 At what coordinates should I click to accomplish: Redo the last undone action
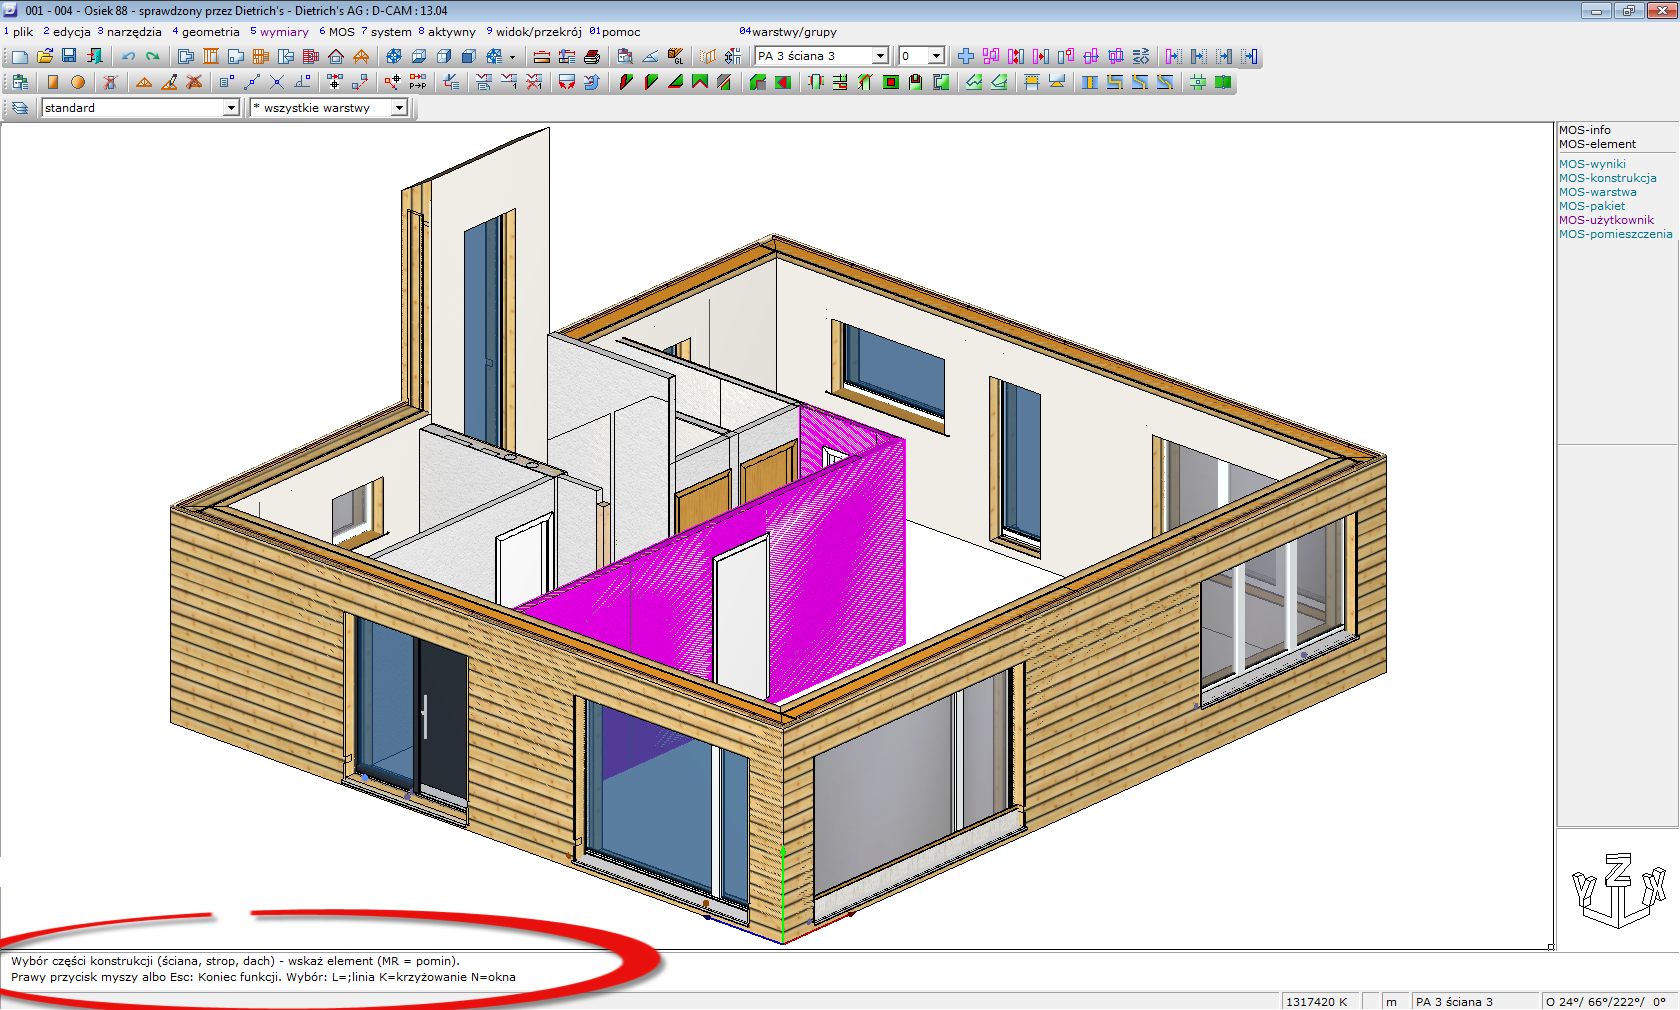(152, 57)
